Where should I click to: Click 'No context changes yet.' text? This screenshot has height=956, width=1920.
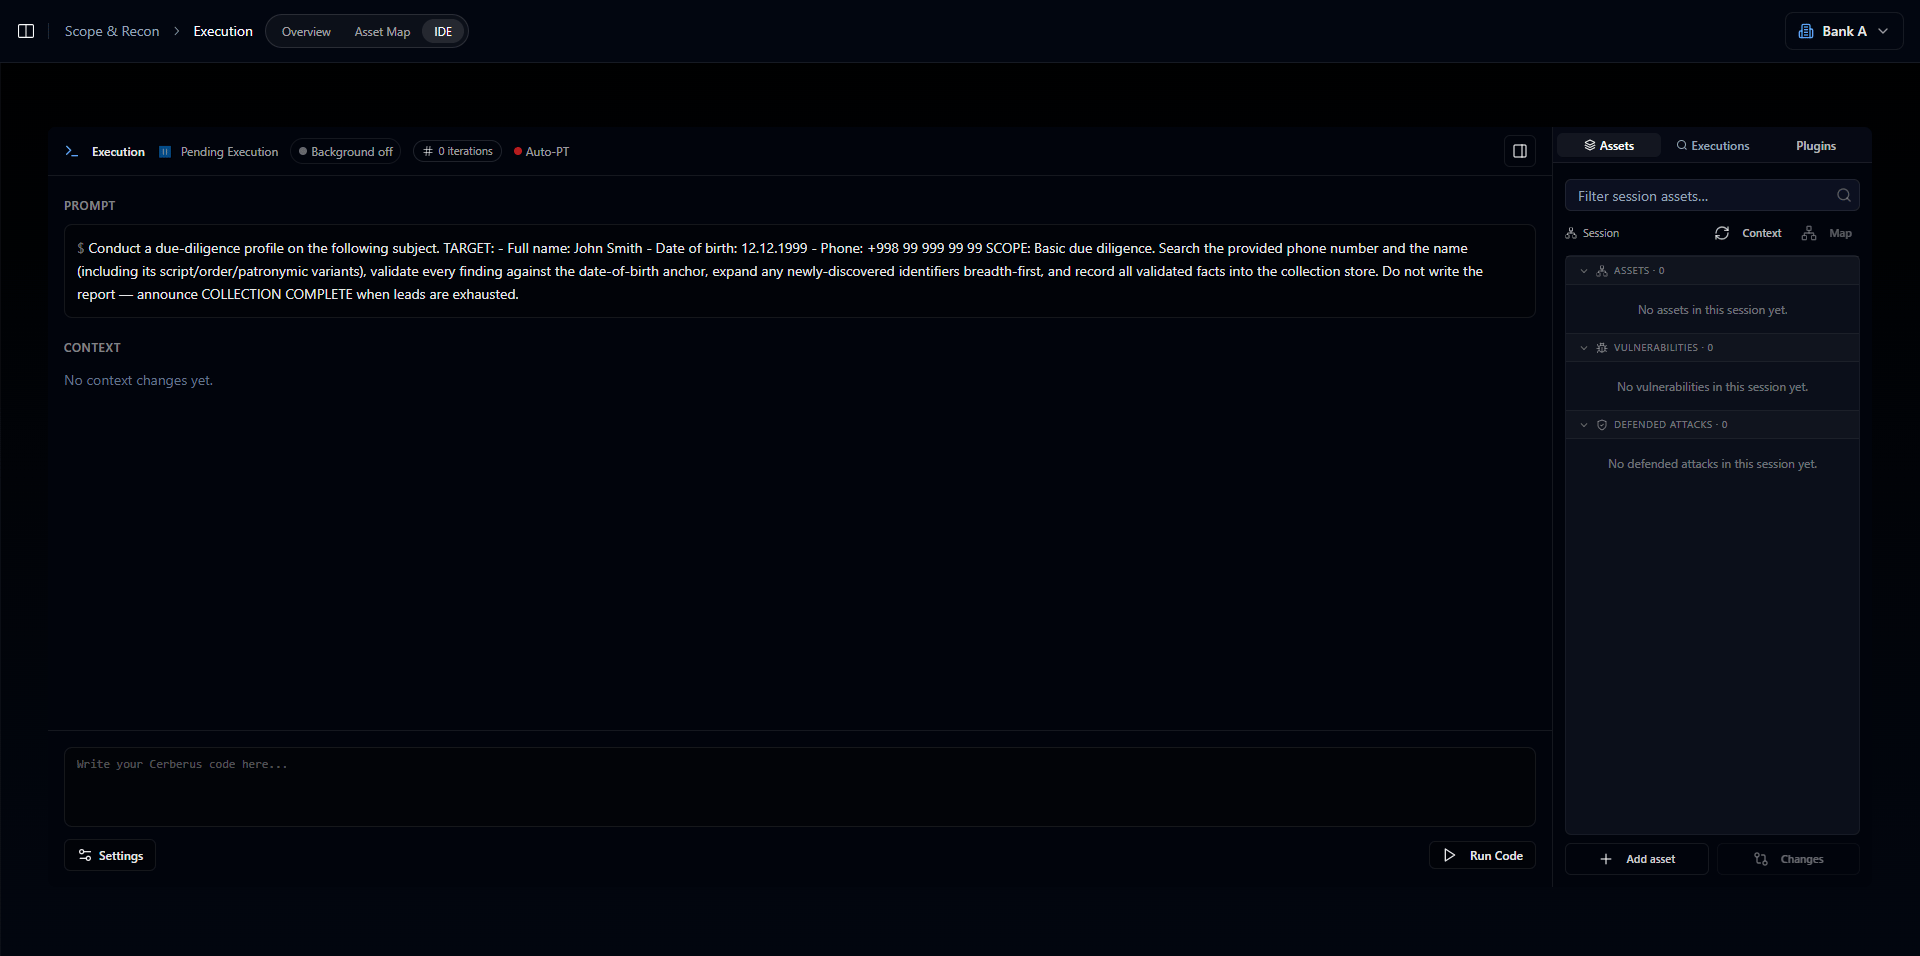pos(138,380)
